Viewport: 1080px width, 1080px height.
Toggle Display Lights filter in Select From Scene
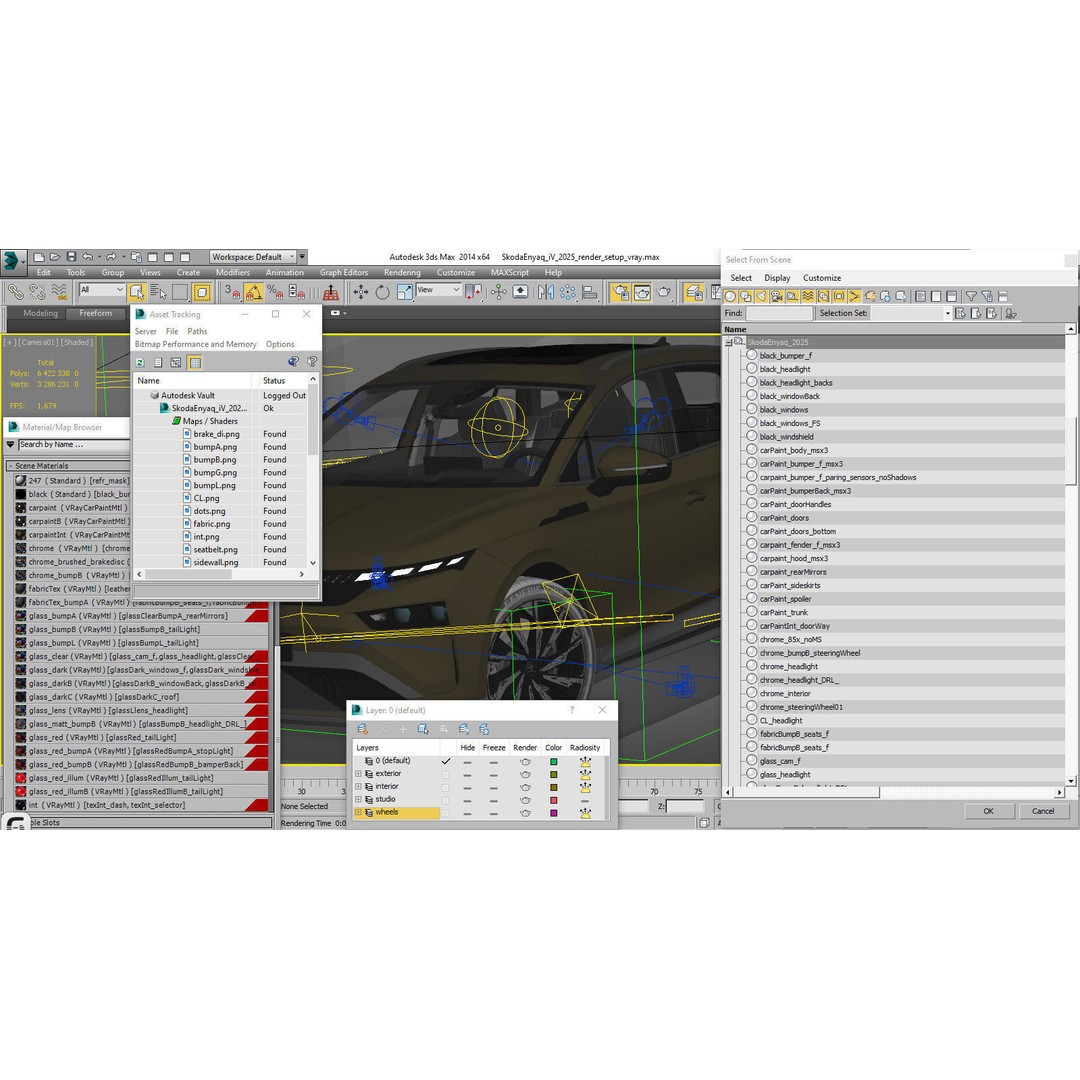click(761, 296)
